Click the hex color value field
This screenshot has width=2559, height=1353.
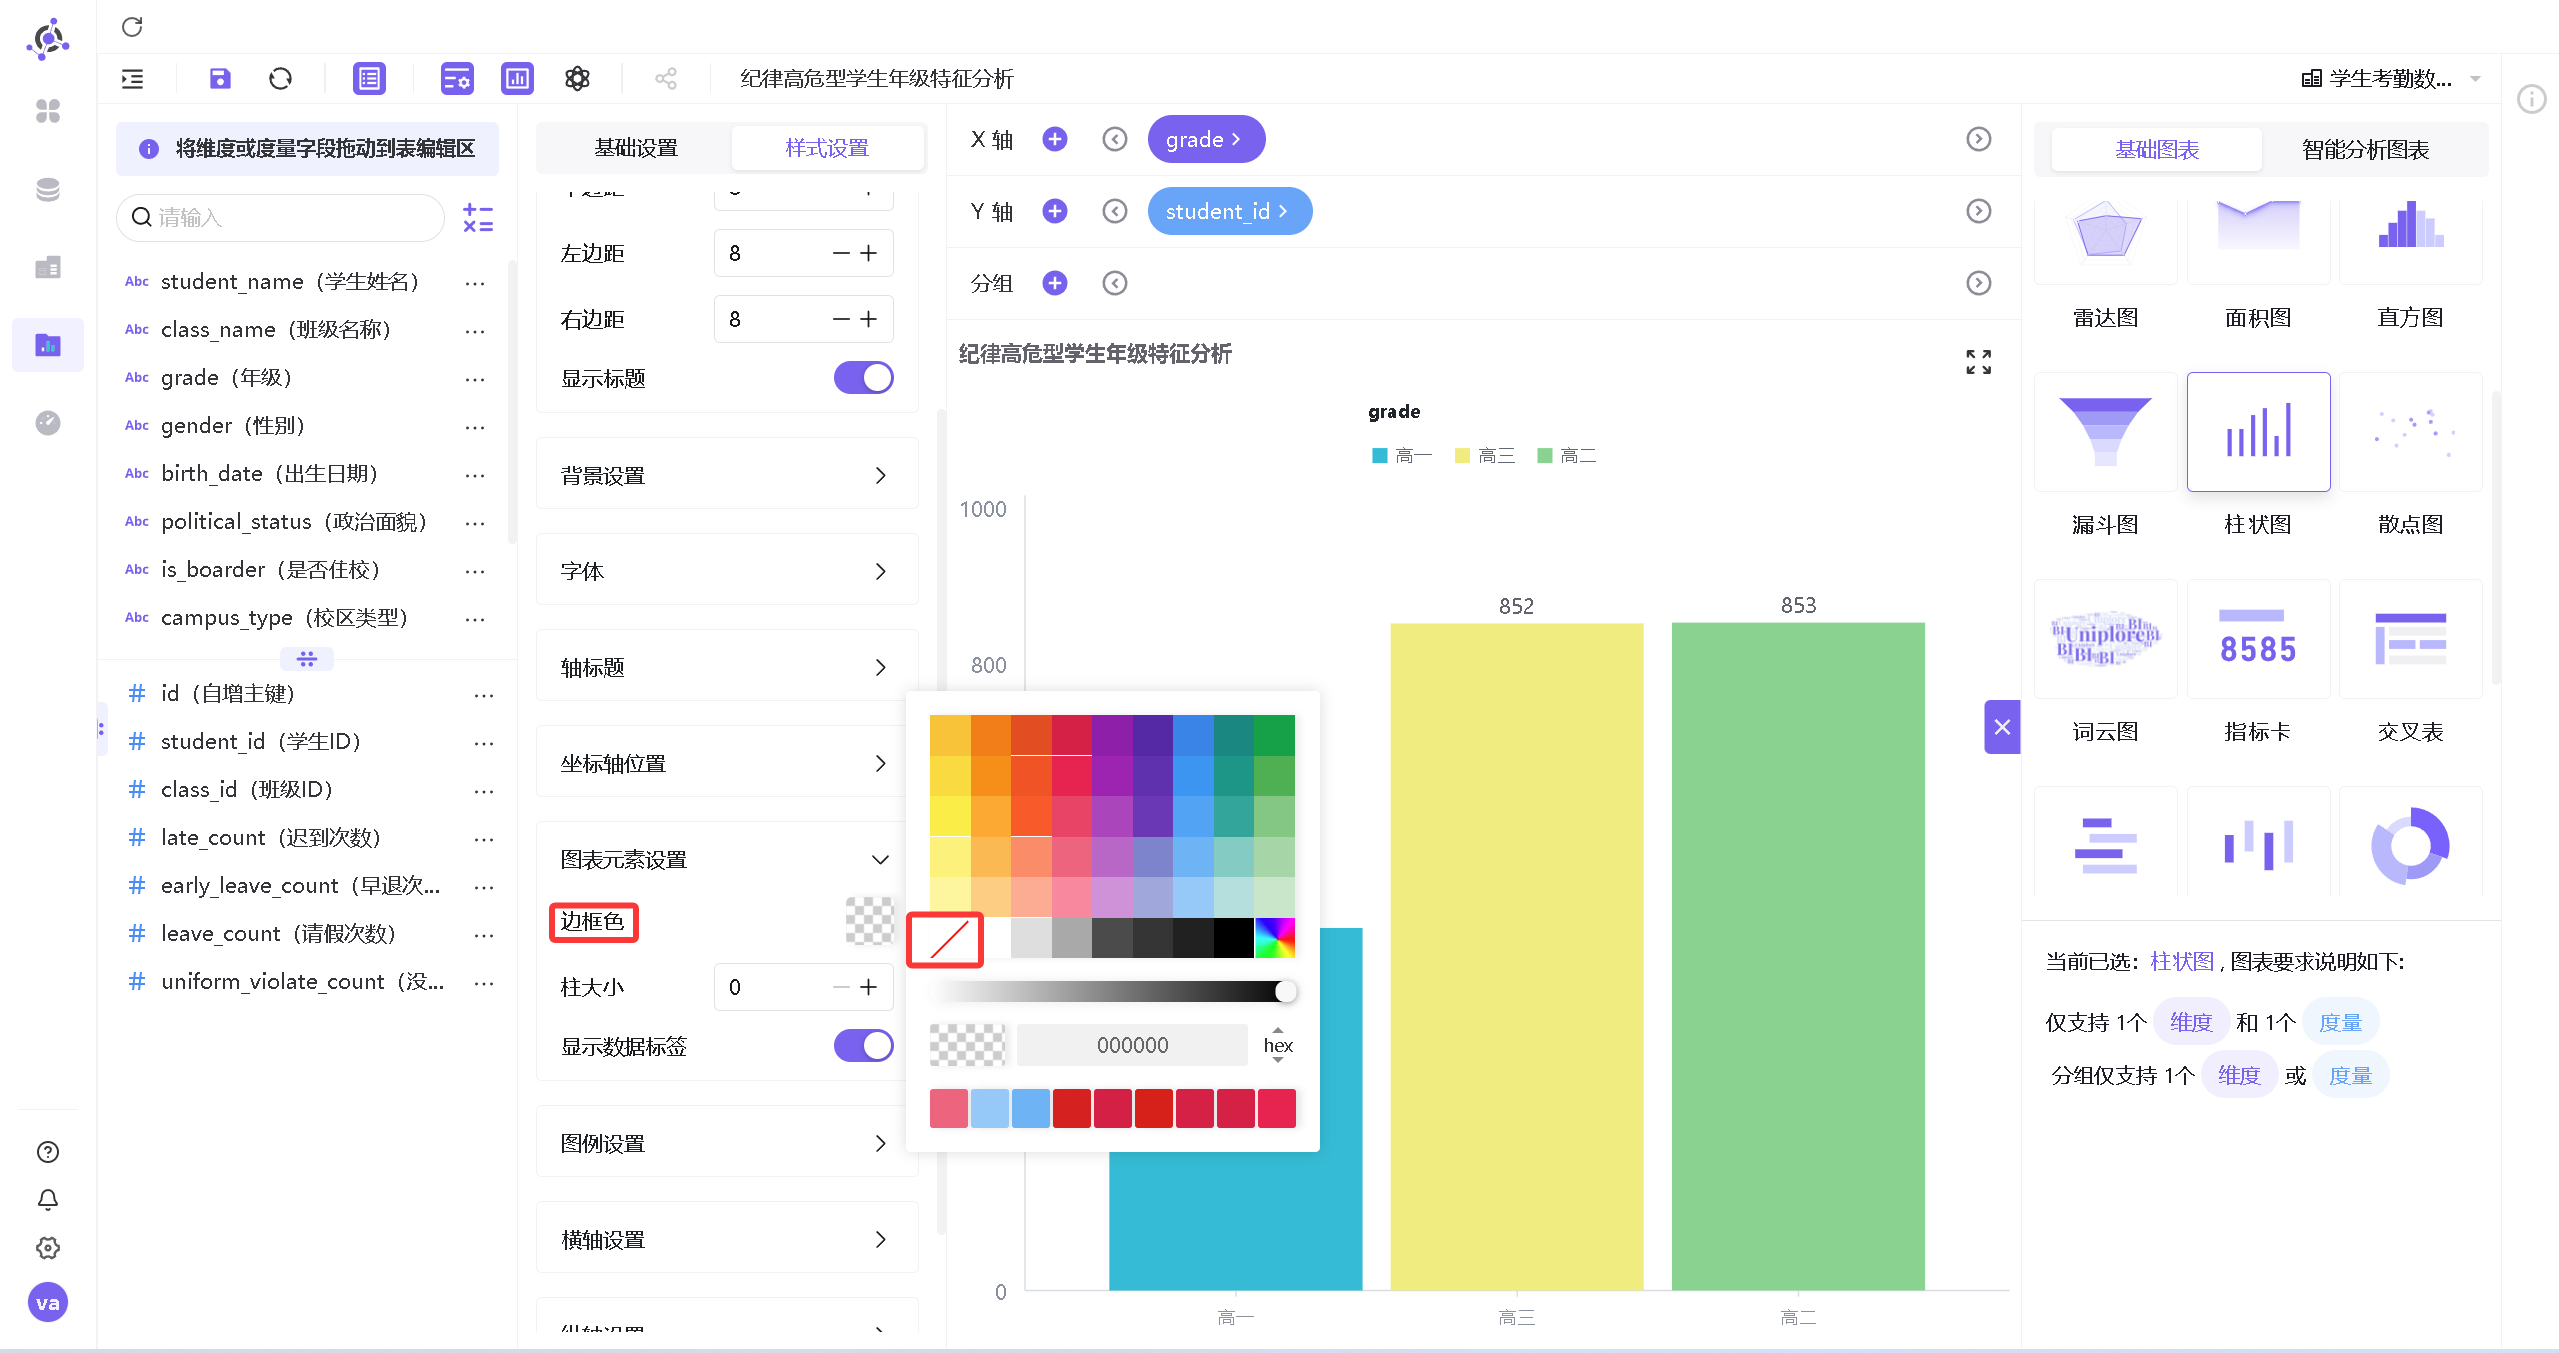[x=1132, y=1045]
